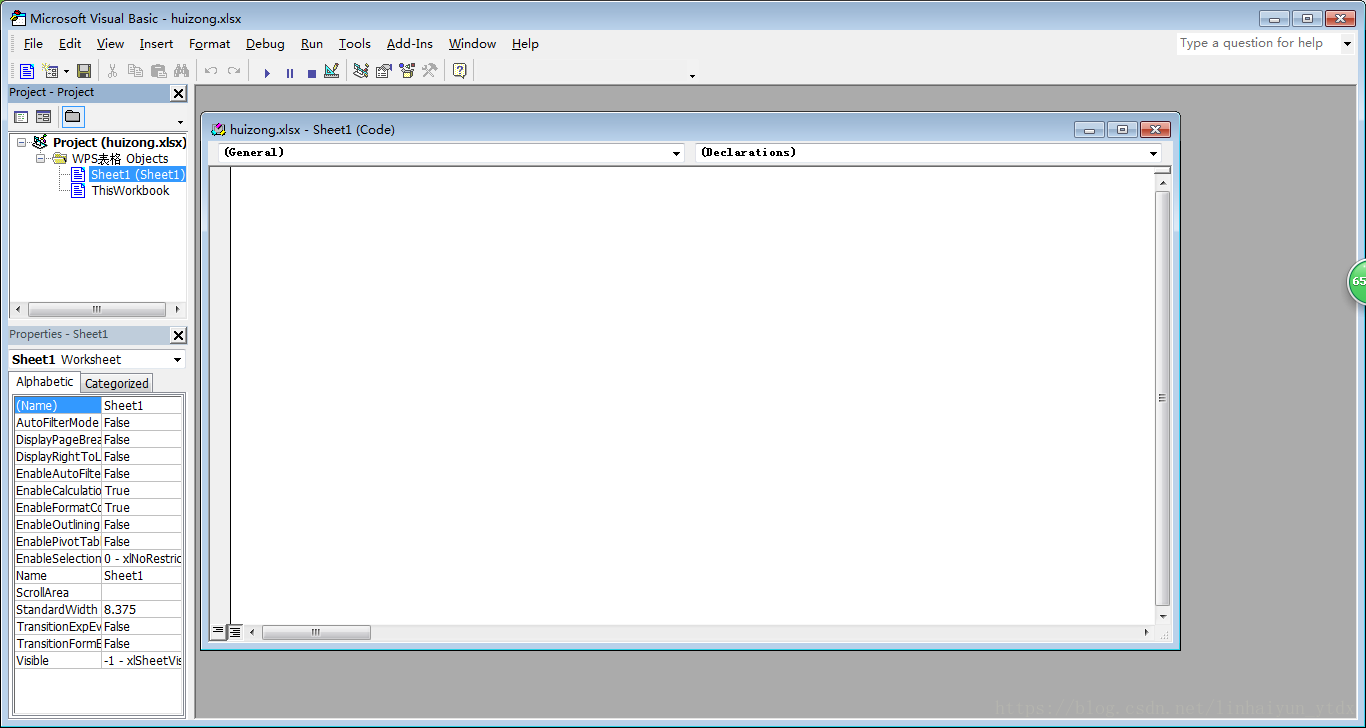Run the macro with the play icon
Image resolution: width=1366 pixels, height=728 pixels.
tap(267, 72)
